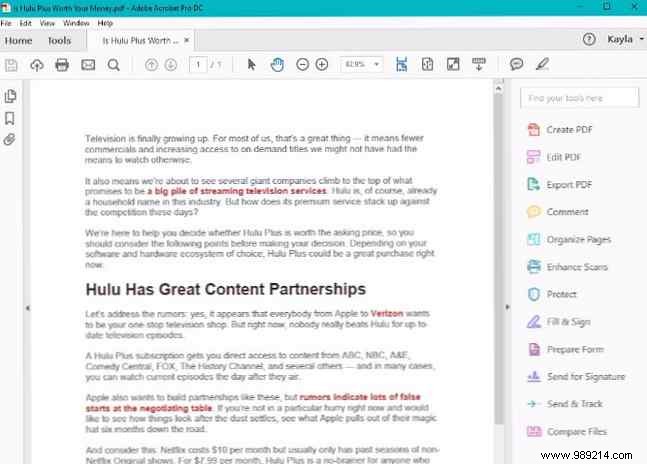The height and width of the screenshot is (464, 647).
Task: Open the Attachments paperclip panel icon
Action: tap(9, 139)
